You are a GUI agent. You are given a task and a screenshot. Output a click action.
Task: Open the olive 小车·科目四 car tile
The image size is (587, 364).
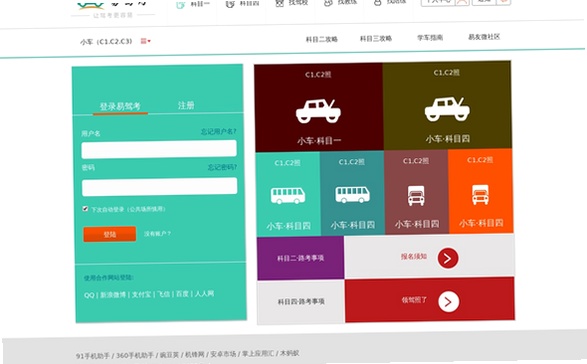[447, 106]
